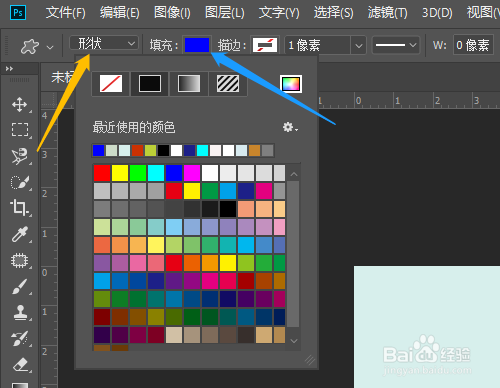
Task: Open the 图像(I) menu
Action: [x=172, y=13]
